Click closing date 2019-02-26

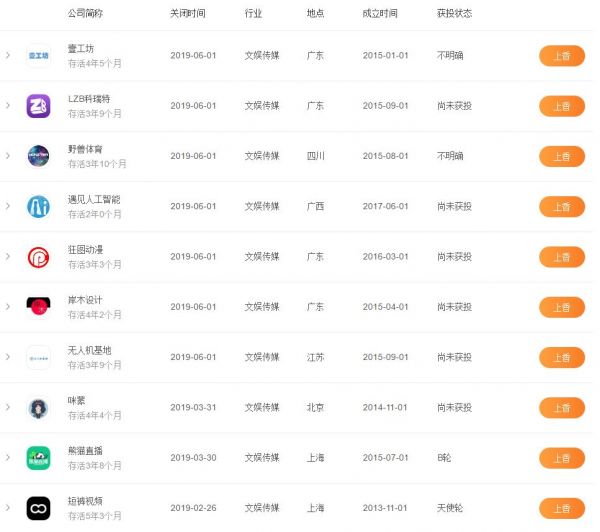click(x=193, y=508)
